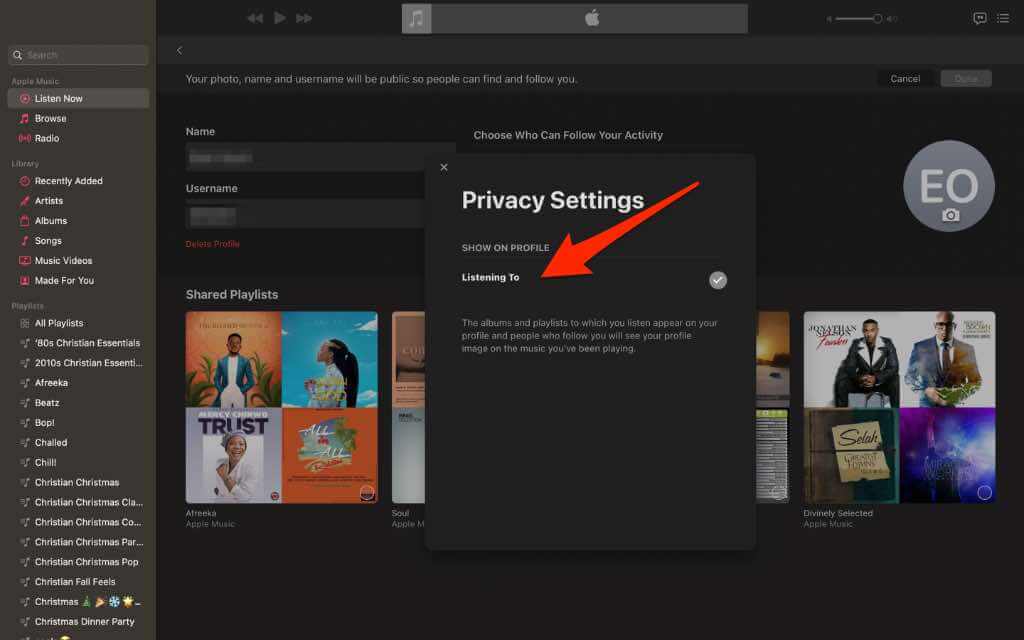Open the lyrics panel icon

[x=979, y=18]
